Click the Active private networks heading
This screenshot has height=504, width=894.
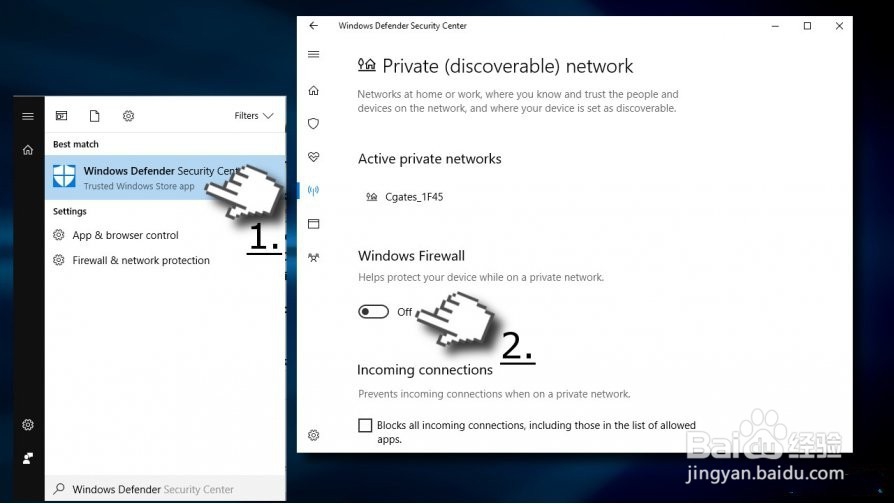click(x=430, y=159)
